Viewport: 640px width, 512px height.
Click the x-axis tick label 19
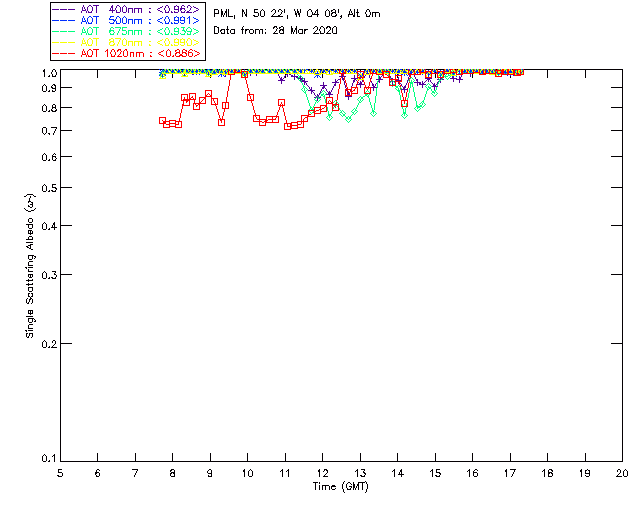(x=585, y=473)
